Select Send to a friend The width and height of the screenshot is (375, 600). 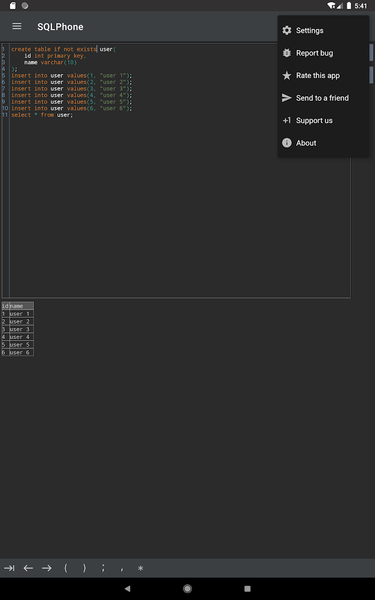pyautogui.click(x=323, y=98)
